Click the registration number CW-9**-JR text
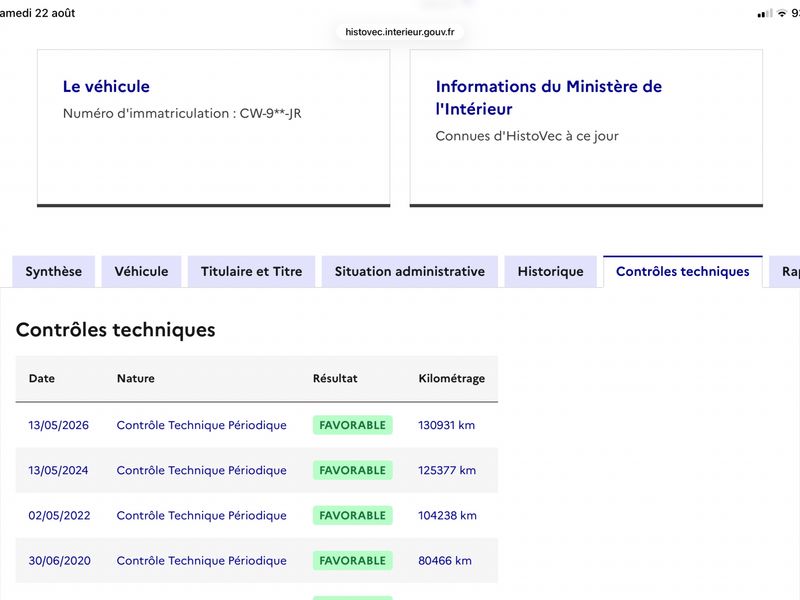This screenshot has height=600, width=800. tap(270, 113)
